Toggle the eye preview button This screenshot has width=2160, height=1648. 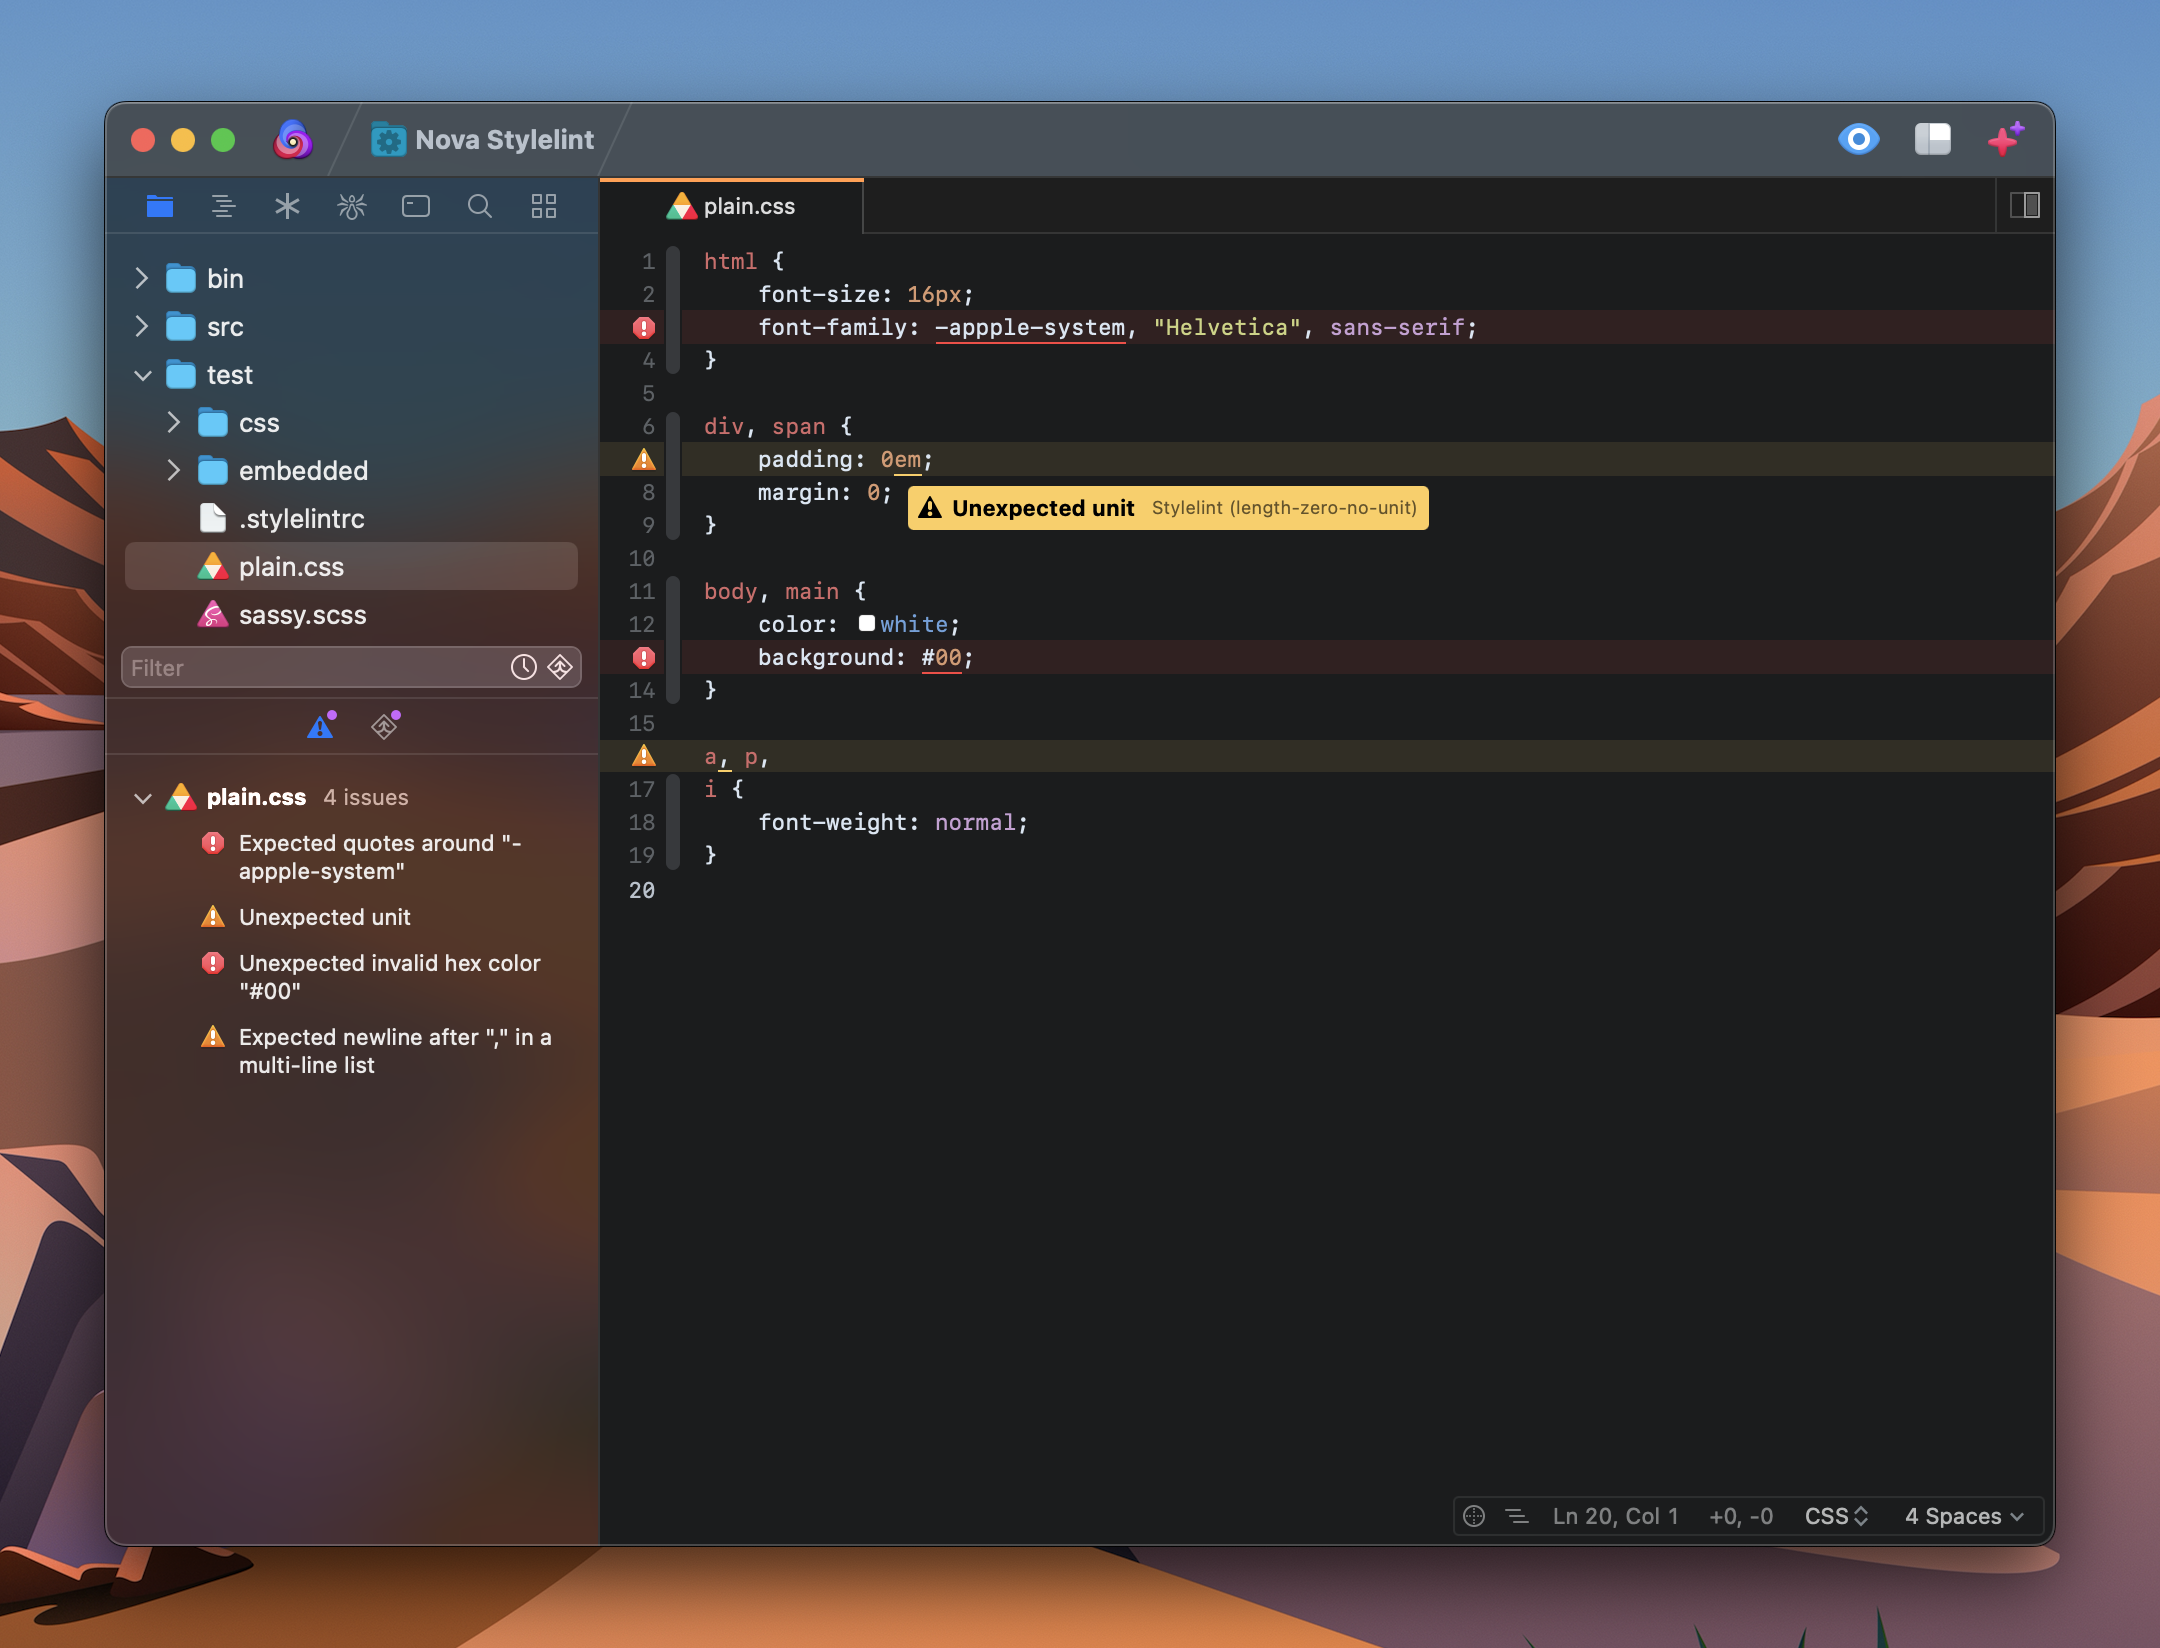click(1859, 139)
